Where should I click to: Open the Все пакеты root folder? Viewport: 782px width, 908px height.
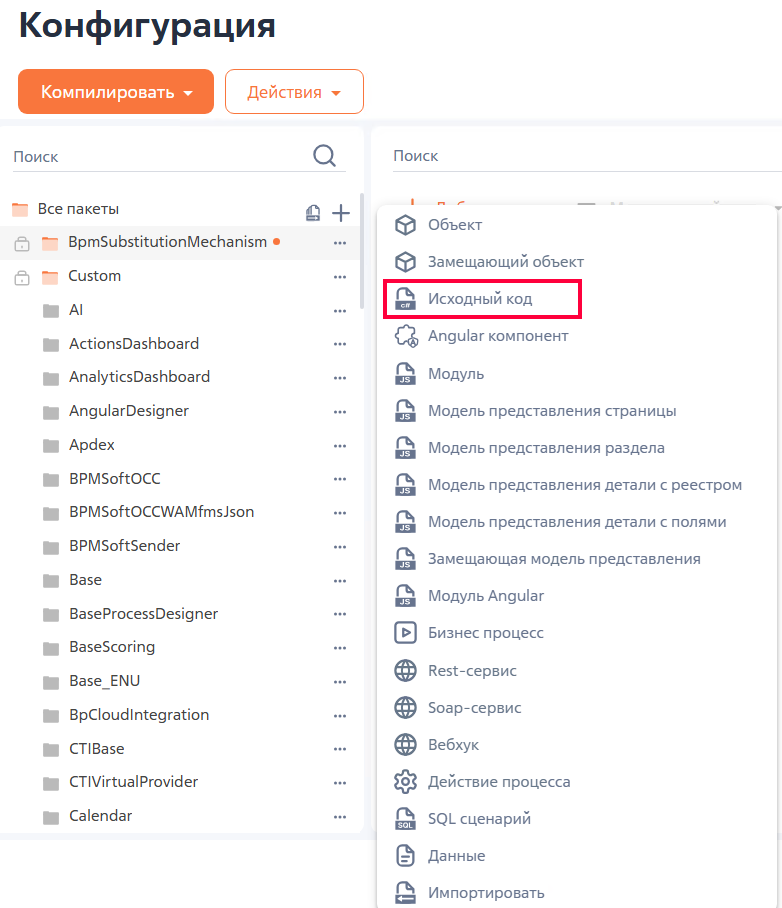coord(78,209)
